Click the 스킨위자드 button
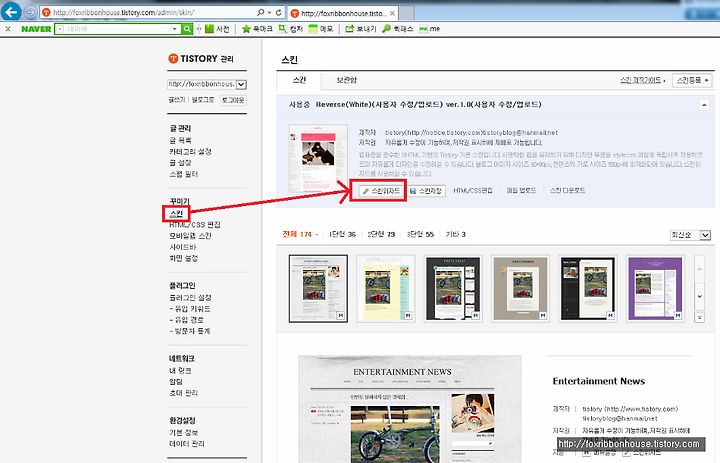 click(380, 191)
